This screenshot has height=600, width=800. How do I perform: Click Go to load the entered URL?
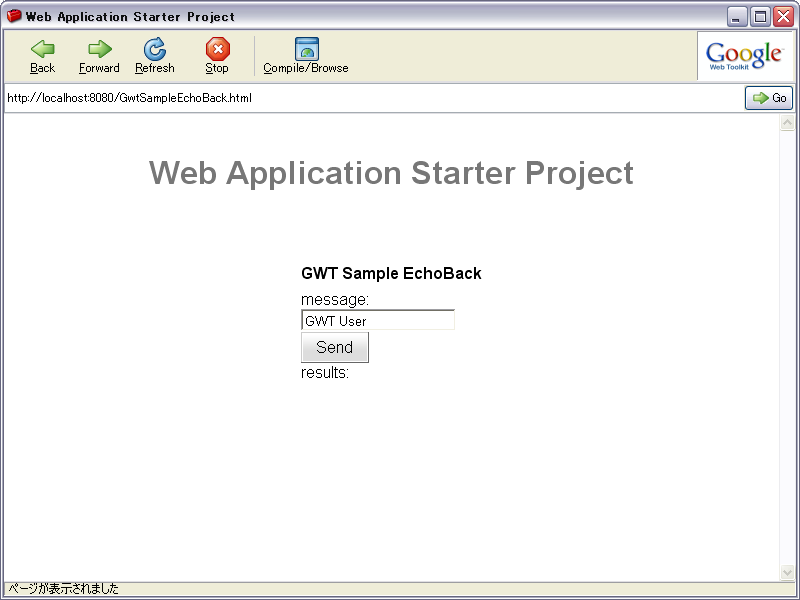(768, 97)
